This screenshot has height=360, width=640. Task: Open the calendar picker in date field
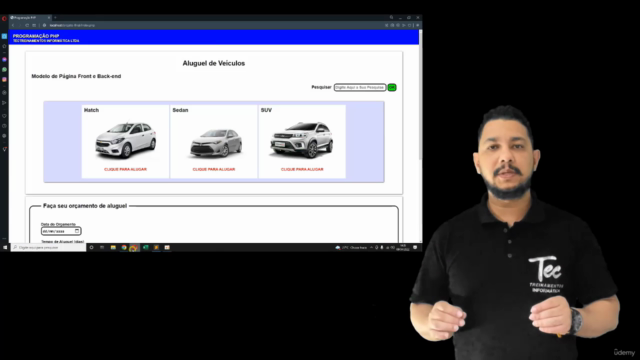click(77, 231)
